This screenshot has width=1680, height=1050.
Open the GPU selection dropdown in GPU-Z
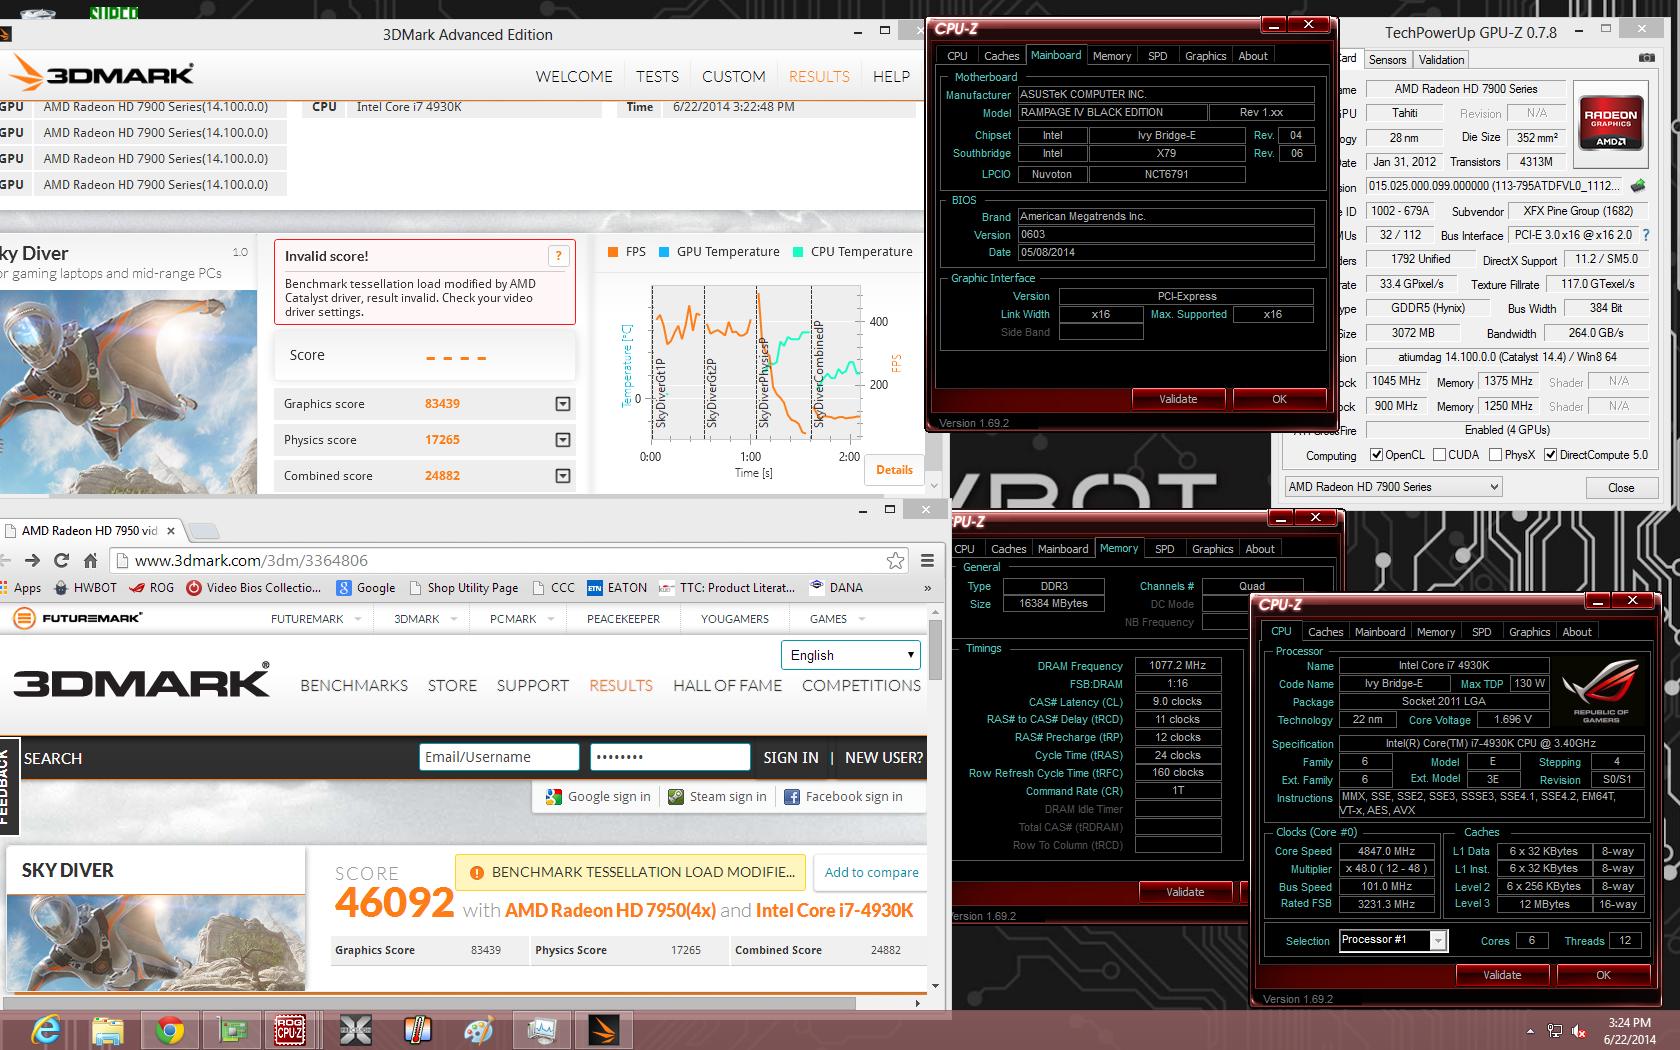pos(1394,487)
